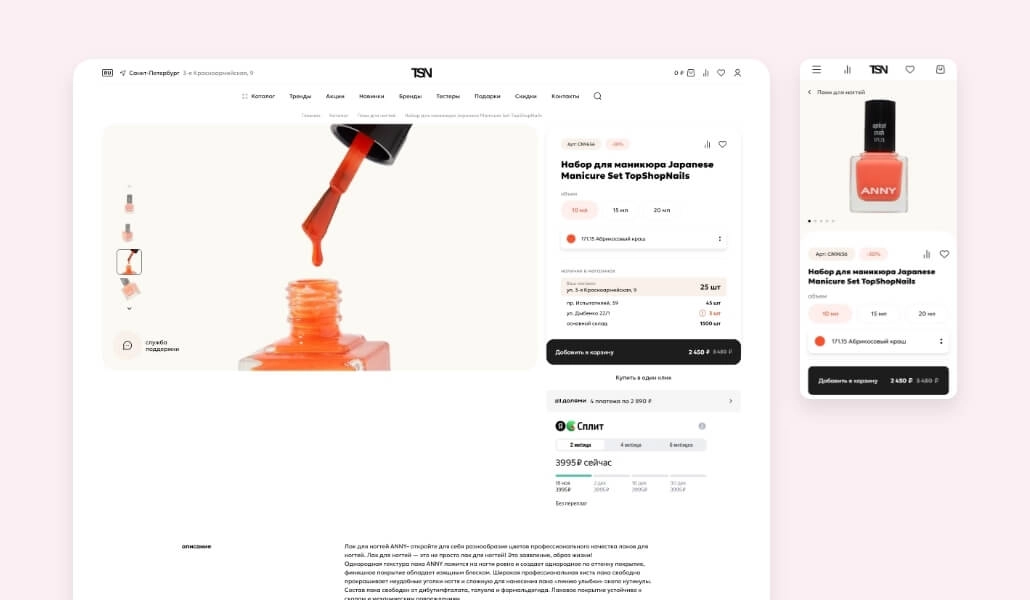Open the mobile color shade dropdown

tap(878, 341)
